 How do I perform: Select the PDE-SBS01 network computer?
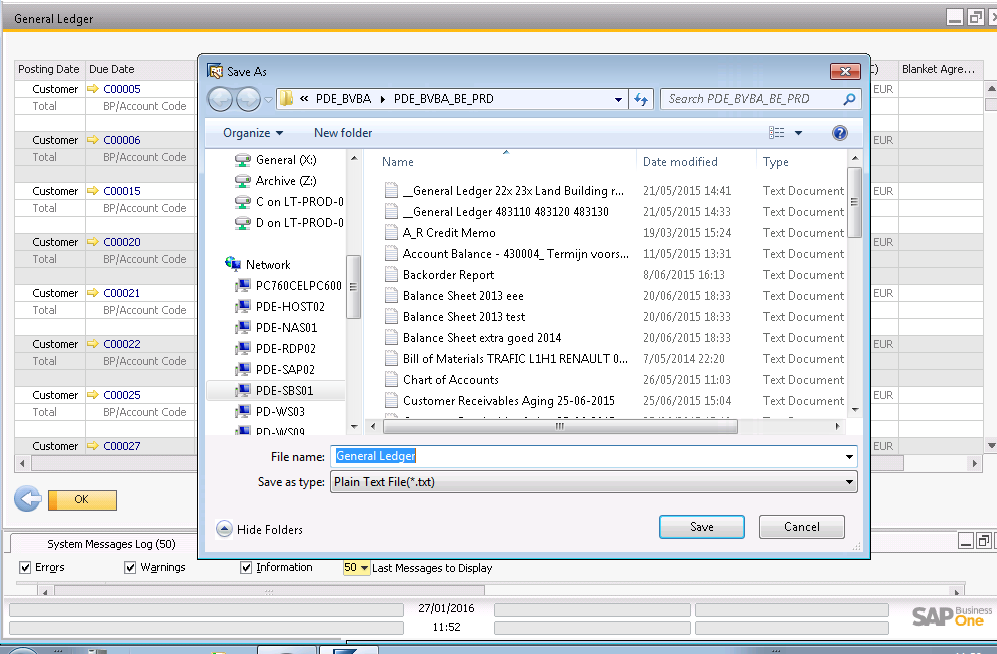pos(284,391)
